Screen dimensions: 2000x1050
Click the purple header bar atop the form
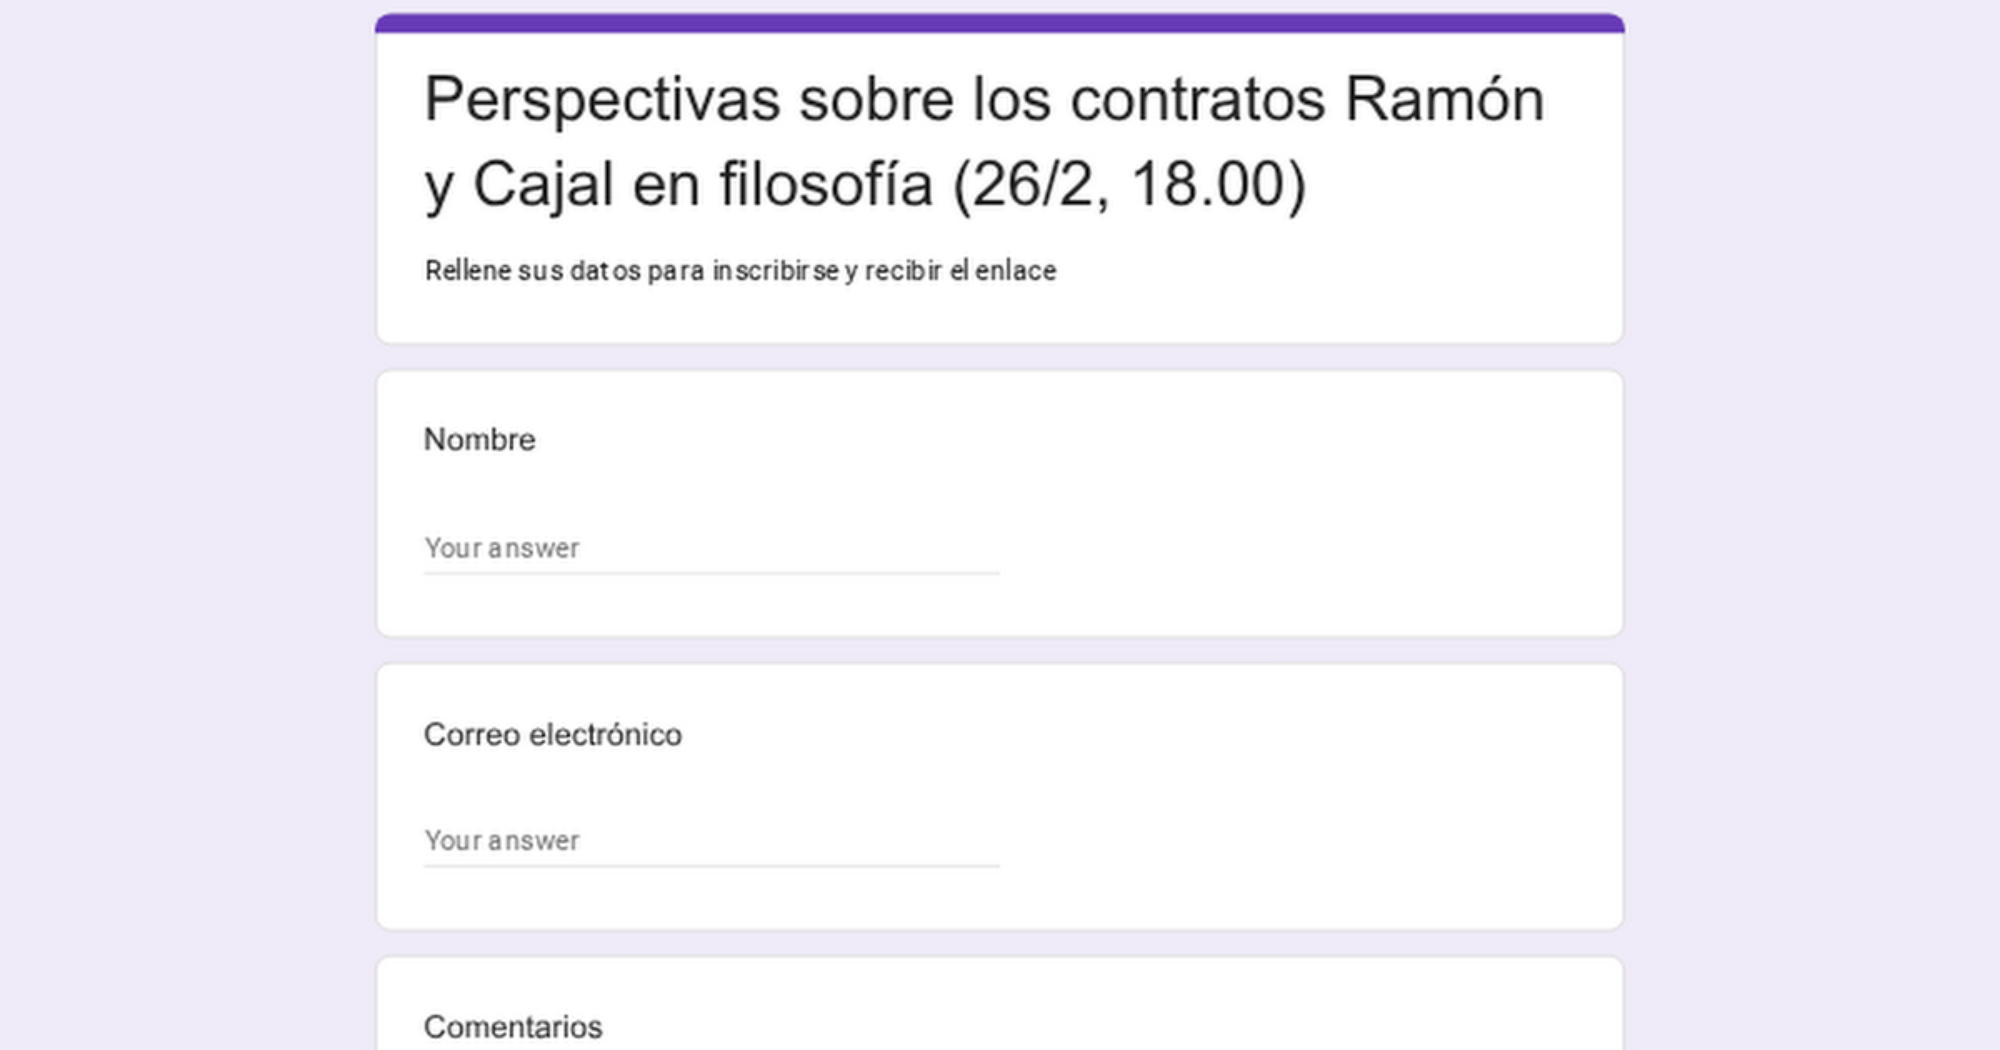[999, 22]
